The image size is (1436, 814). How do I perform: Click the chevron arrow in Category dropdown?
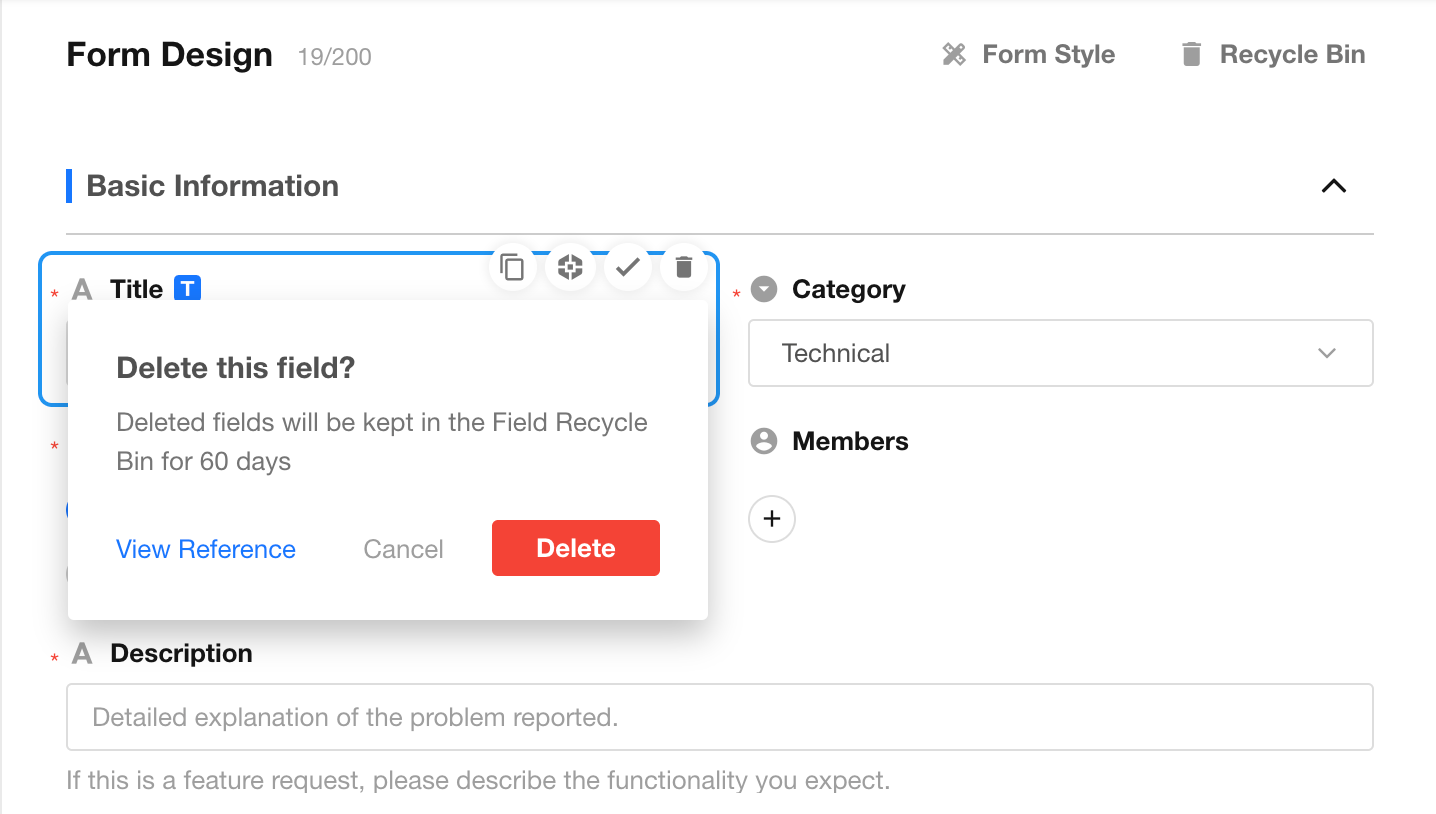click(x=1327, y=353)
